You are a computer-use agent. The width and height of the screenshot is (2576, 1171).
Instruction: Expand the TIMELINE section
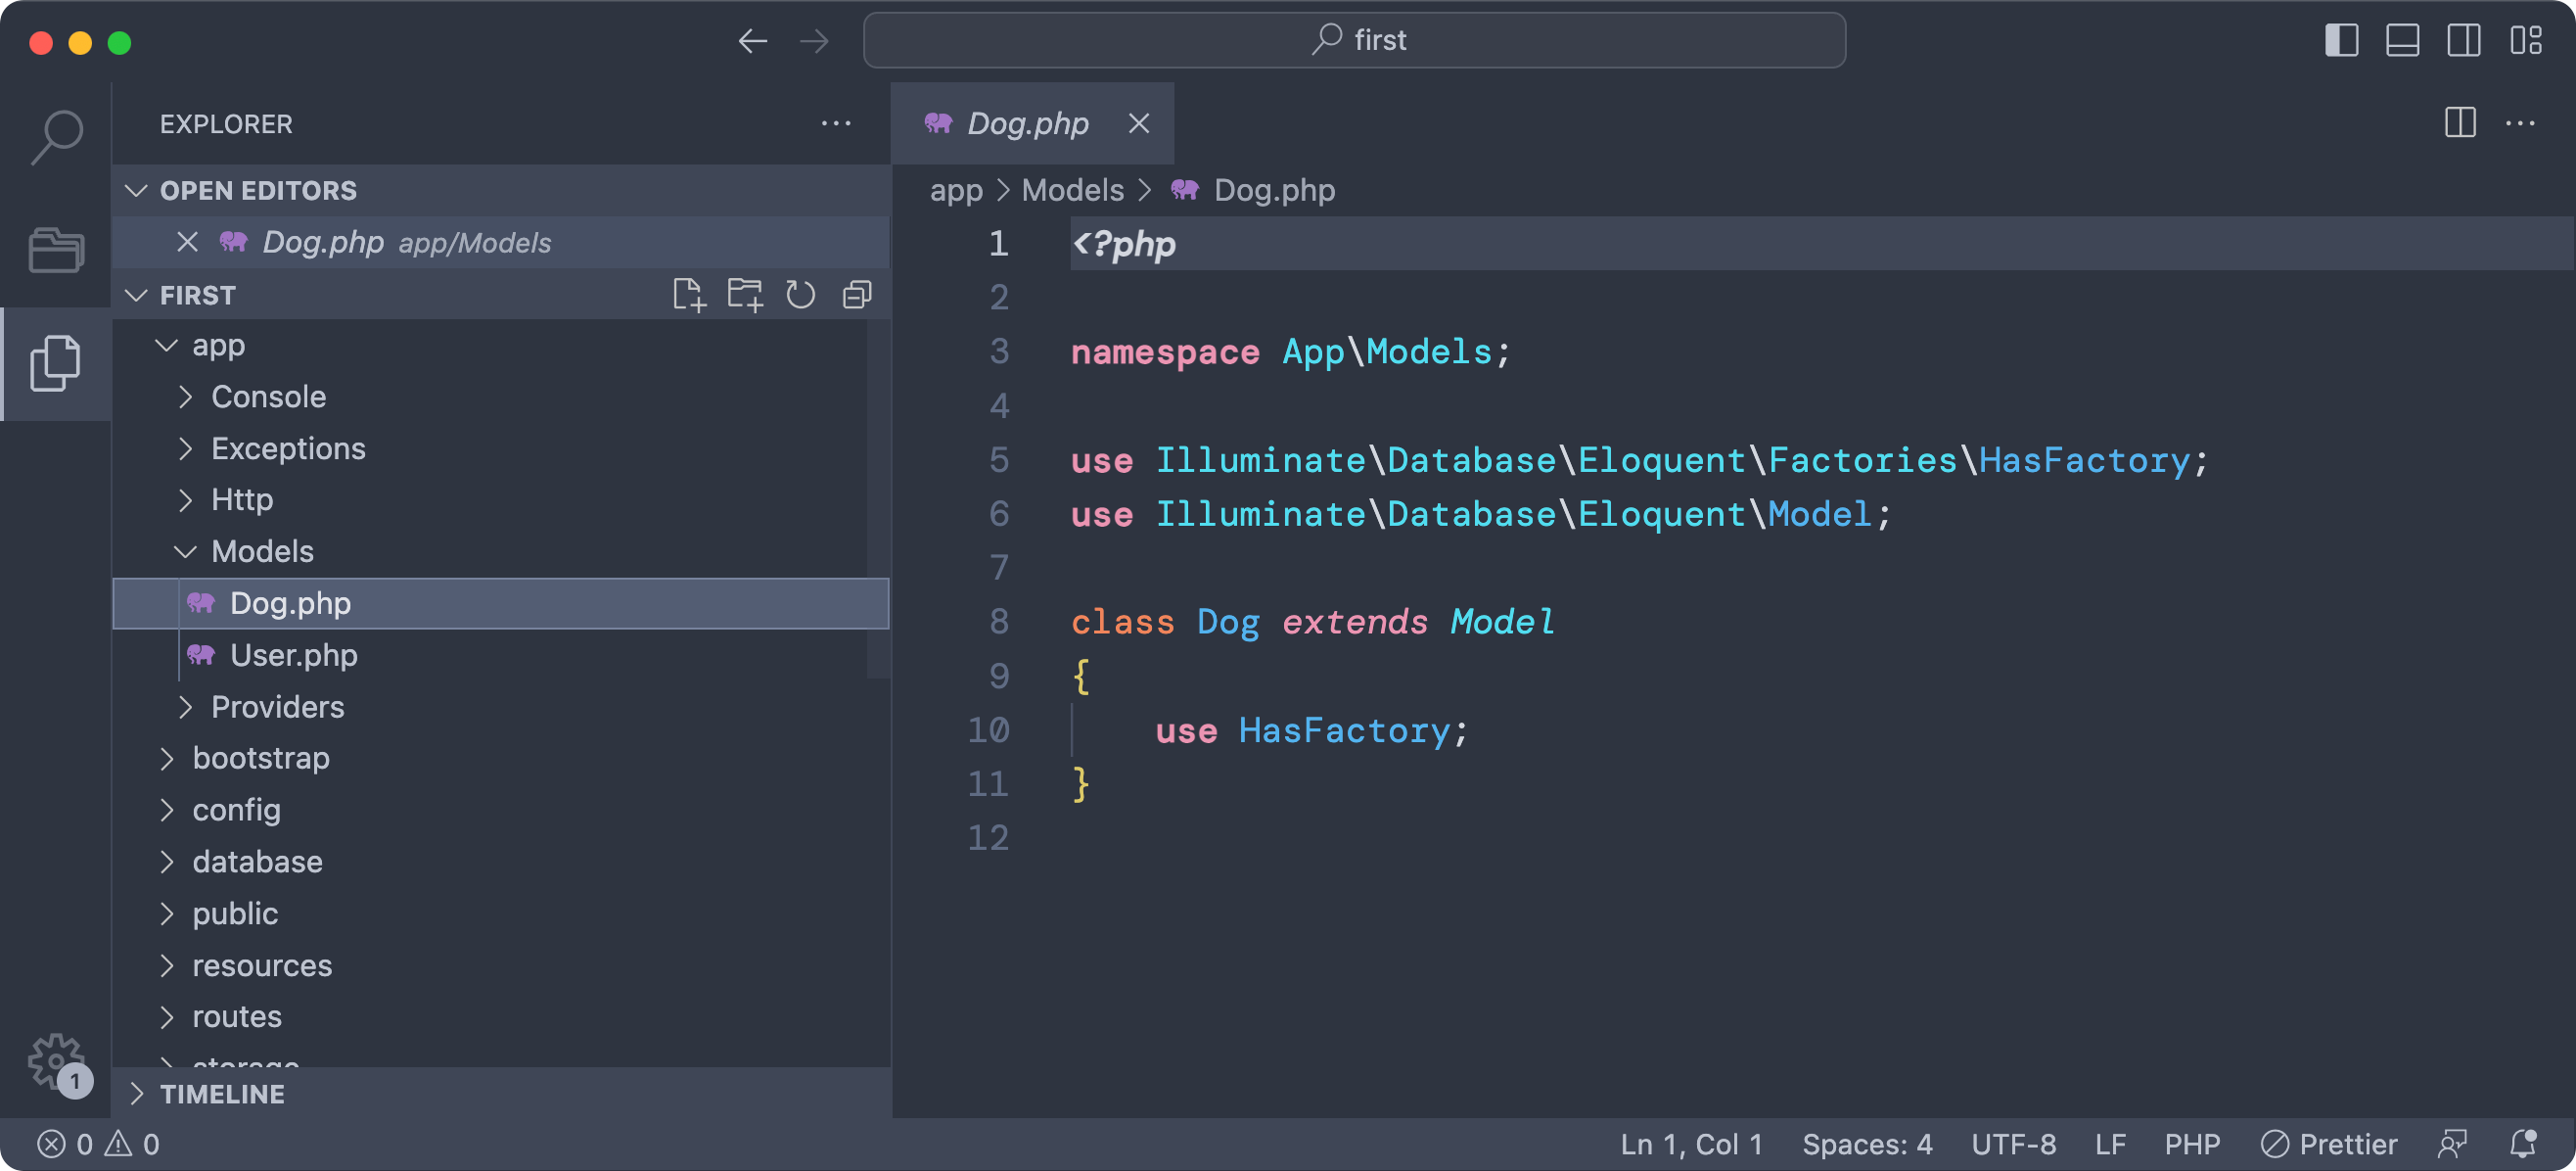pyautogui.click(x=222, y=1094)
